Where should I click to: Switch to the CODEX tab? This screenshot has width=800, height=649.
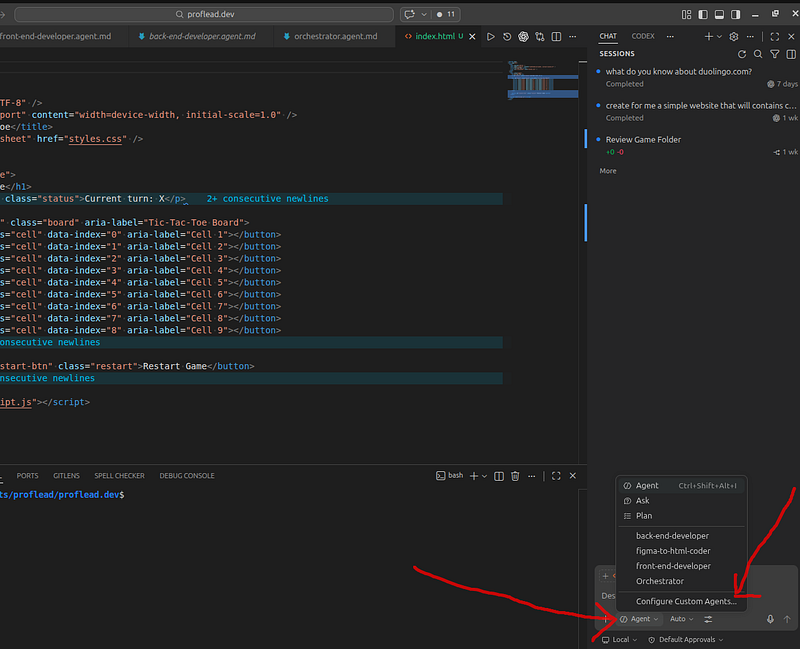(x=643, y=36)
